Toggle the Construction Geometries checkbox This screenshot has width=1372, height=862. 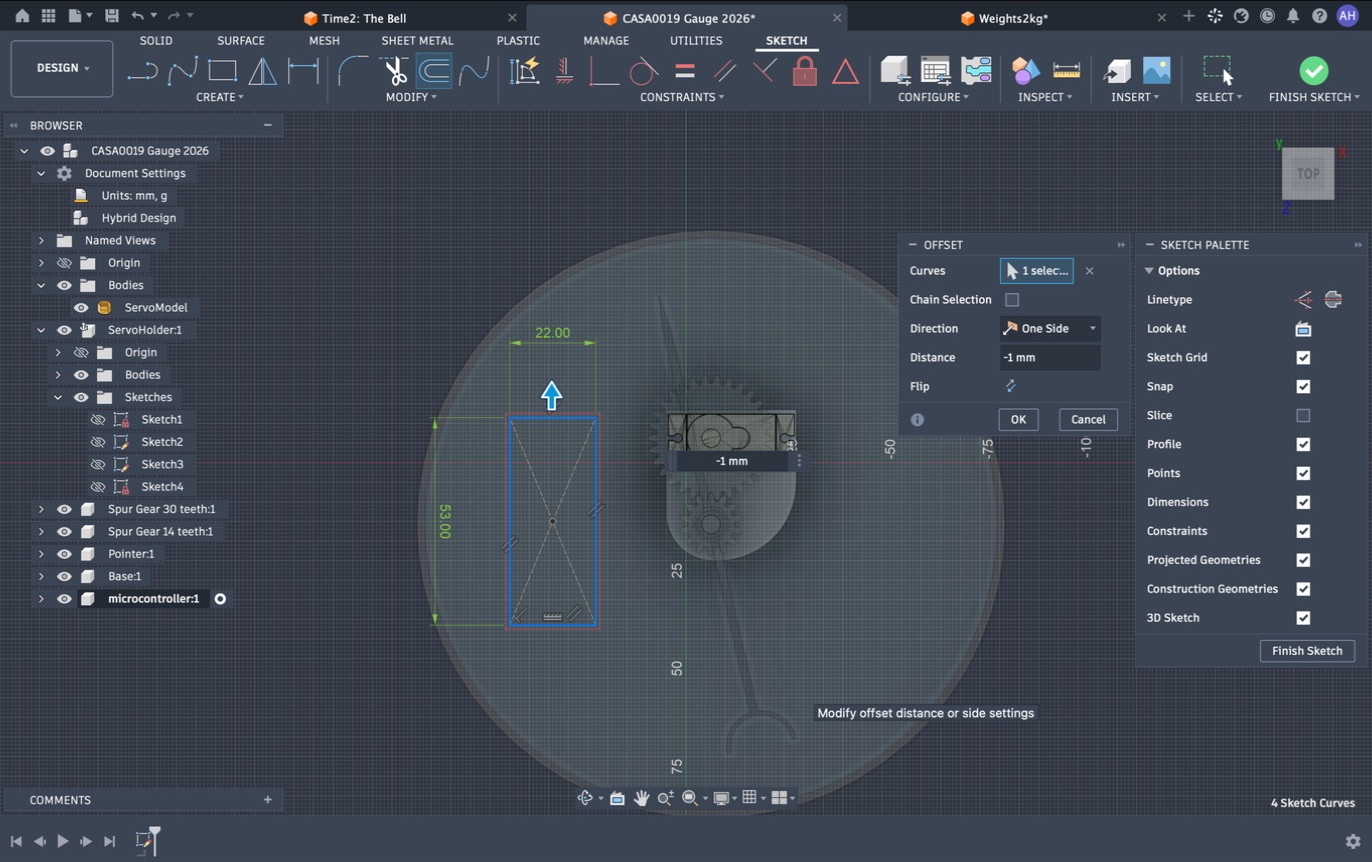click(1303, 589)
